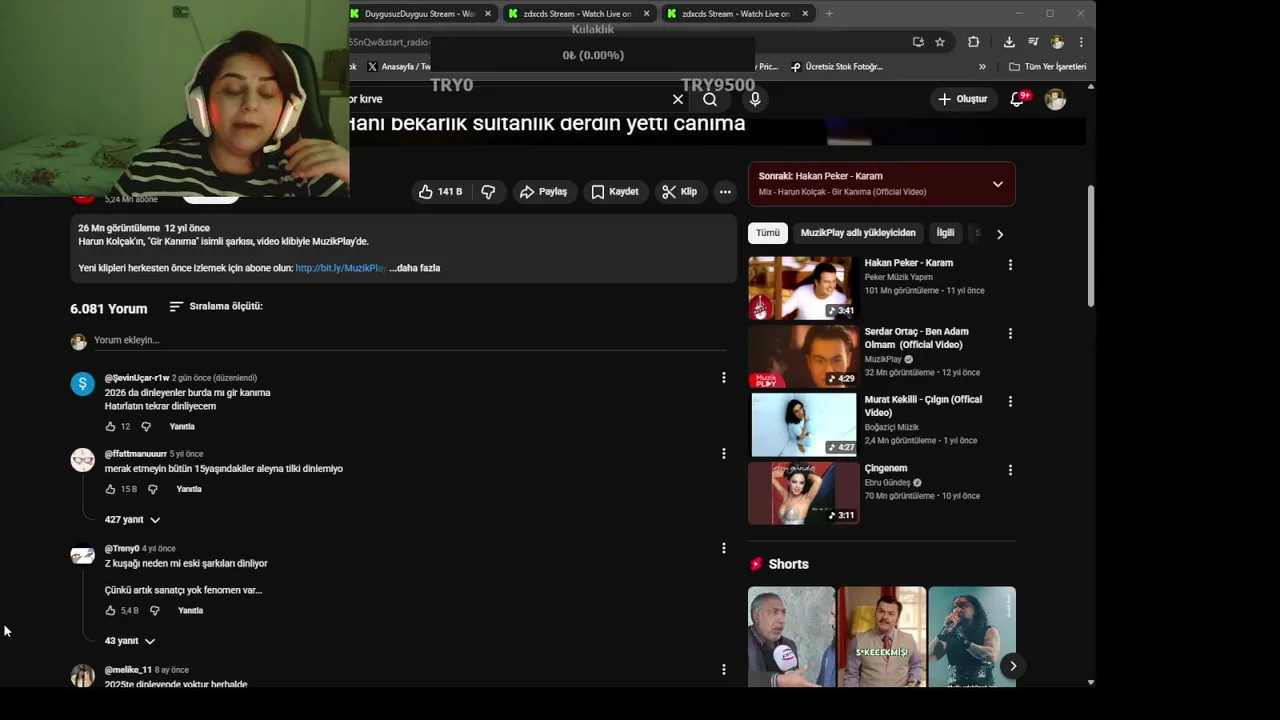Open a new browser tab

[829, 14]
